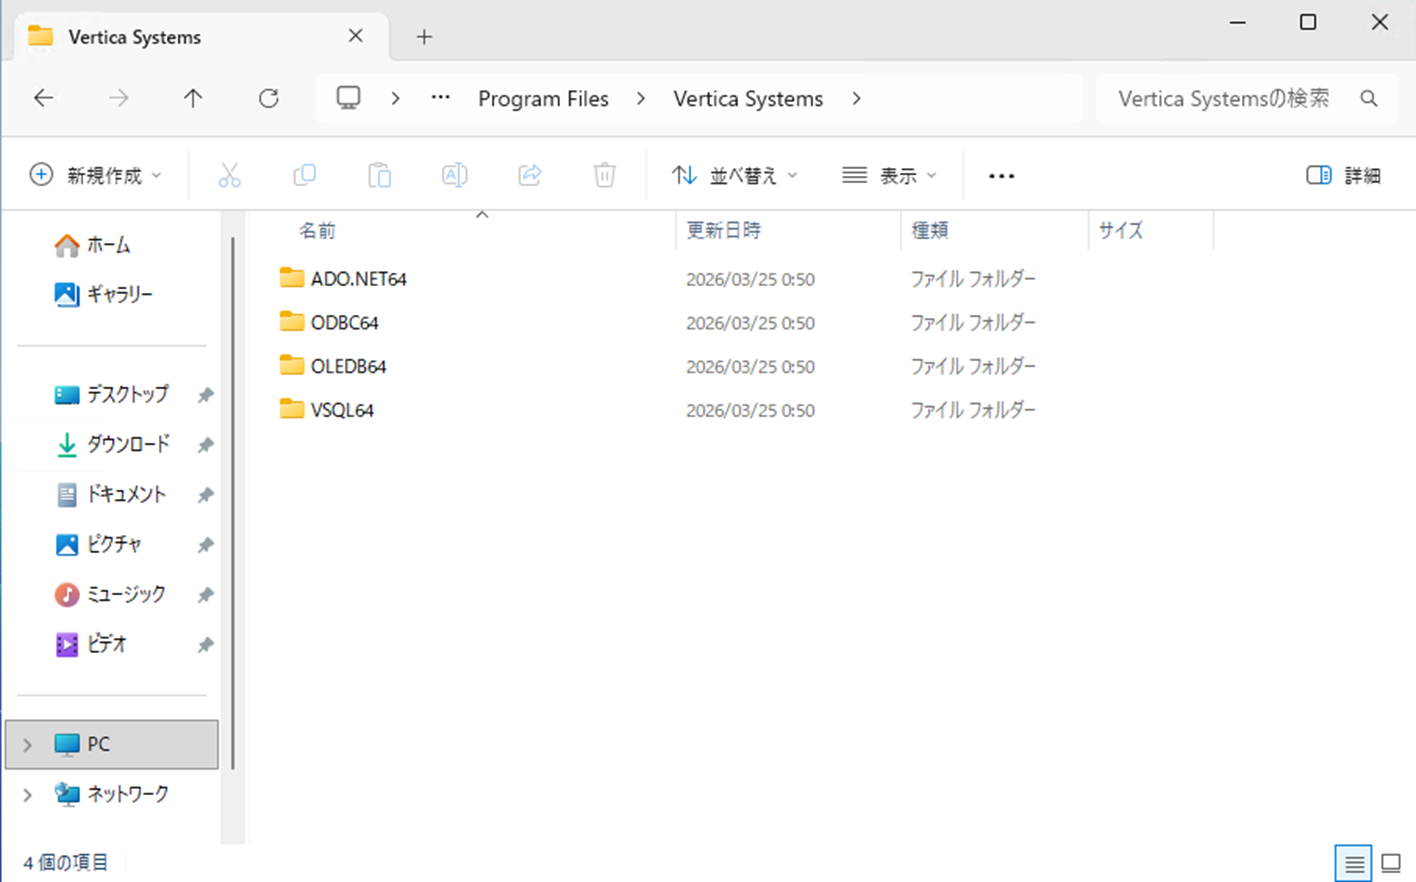Image resolution: width=1416 pixels, height=882 pixels.
Task: Click the Delete trash icon
Action: [x=604, y=176]
